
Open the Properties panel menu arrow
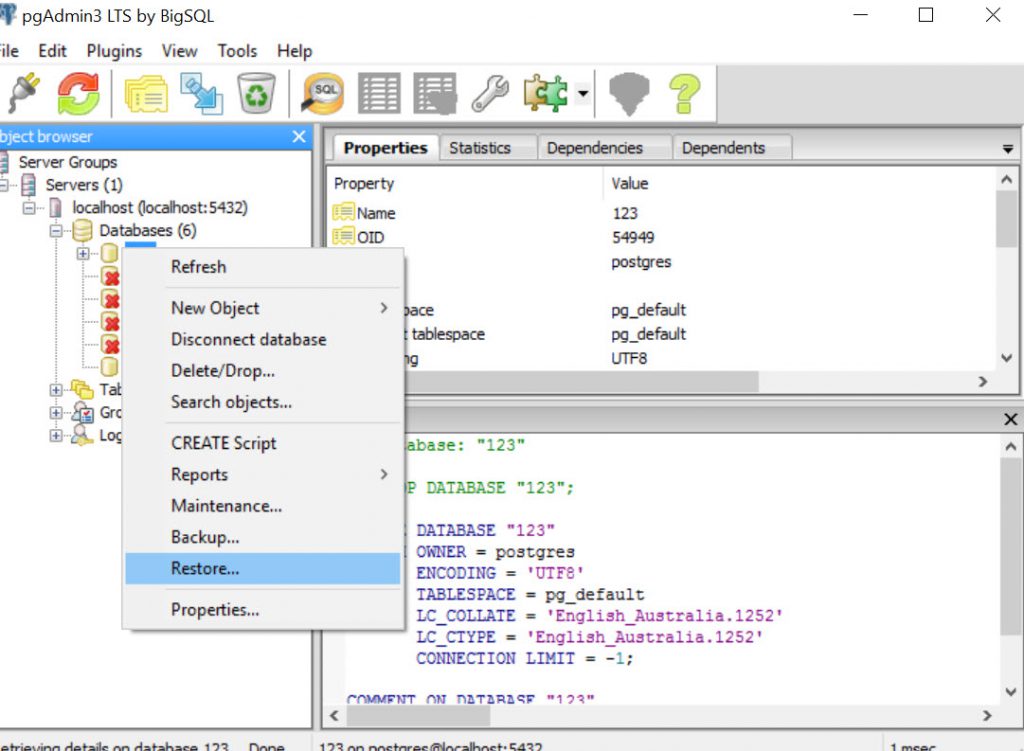click(1008, 147)
